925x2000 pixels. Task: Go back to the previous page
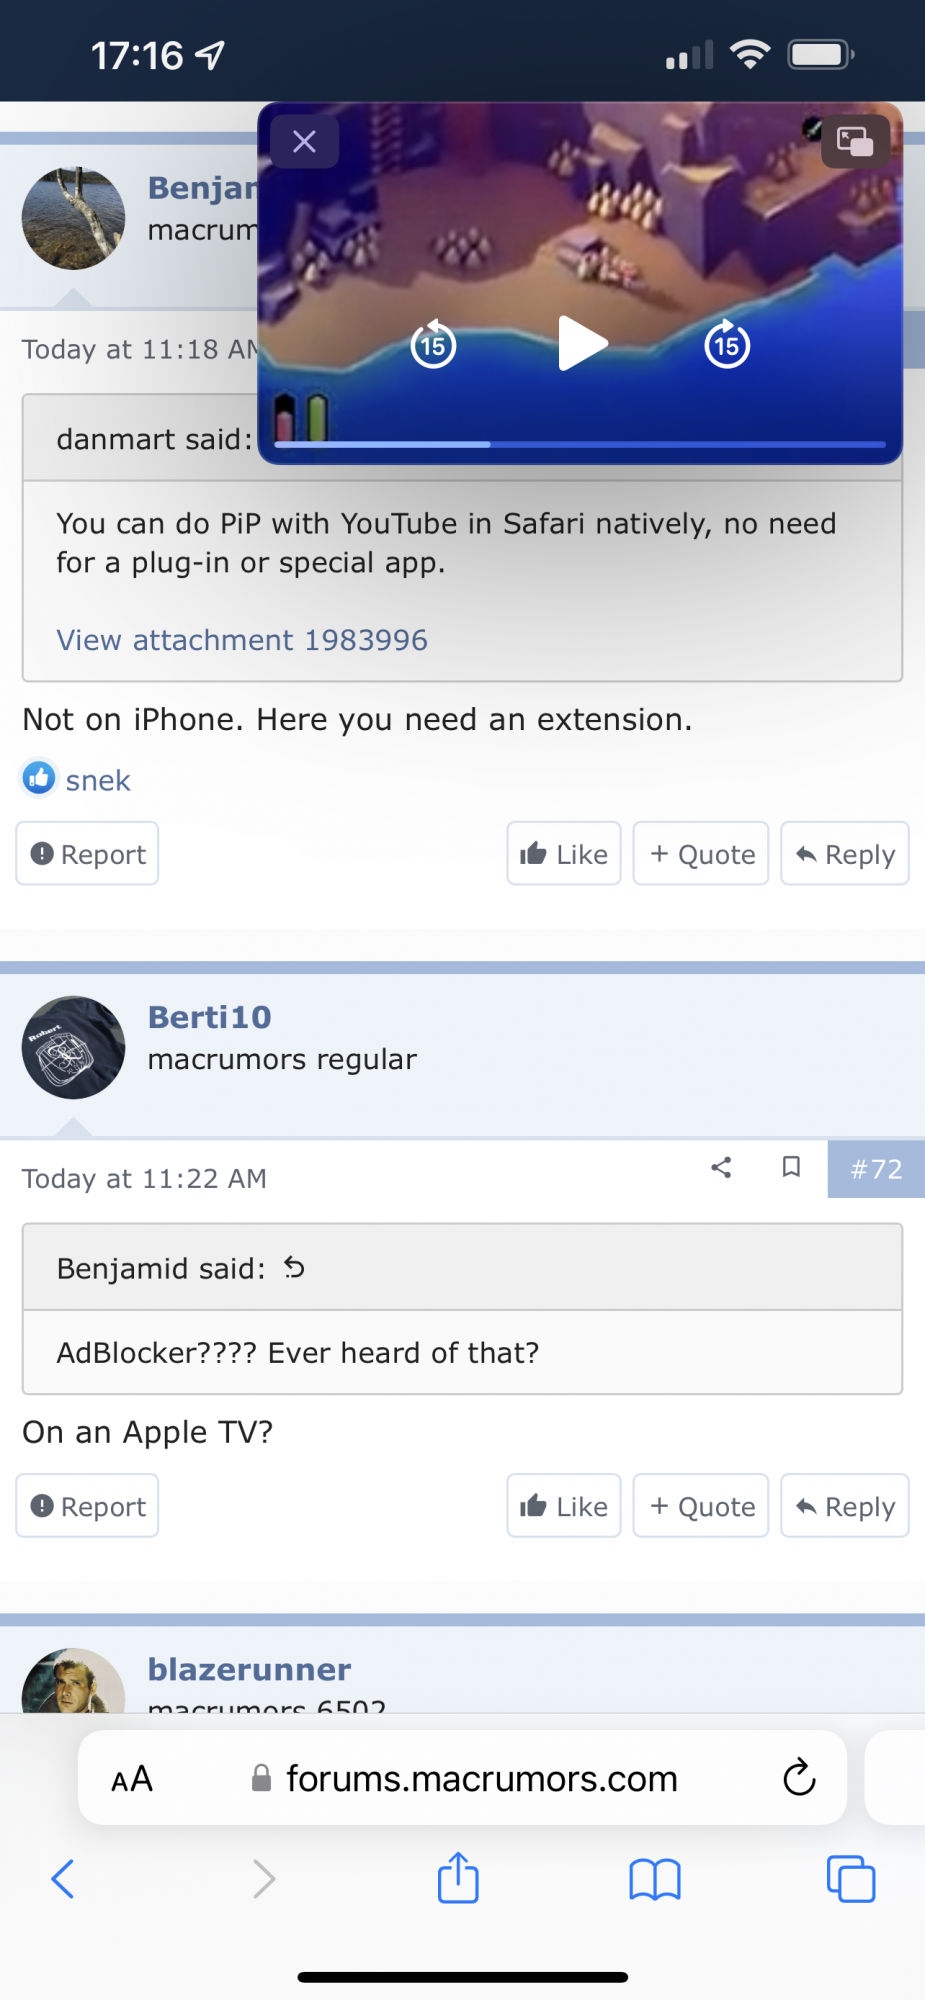tap(63, 1879)
